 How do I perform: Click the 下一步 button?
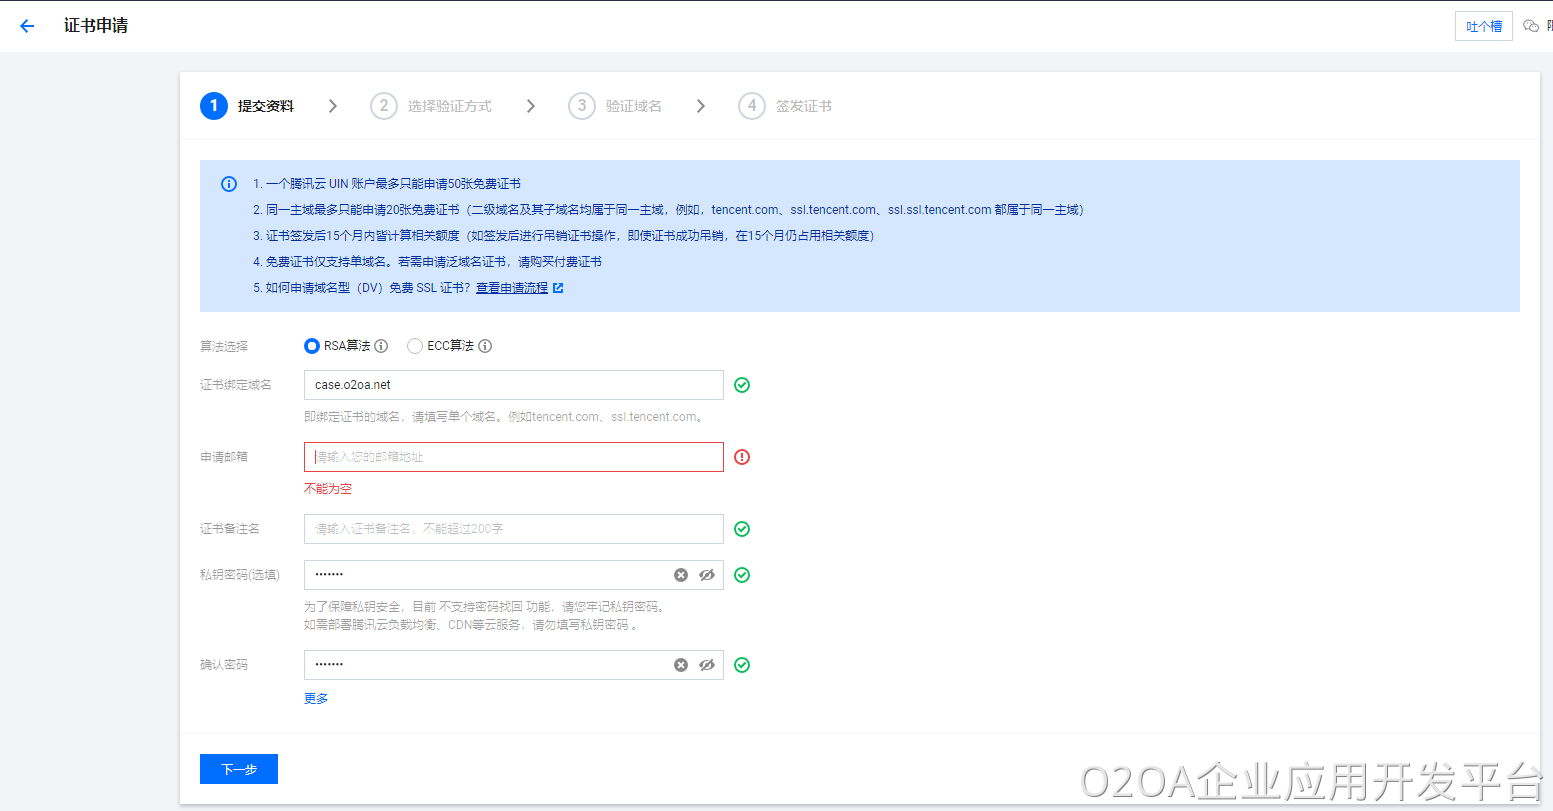(239, 769)
